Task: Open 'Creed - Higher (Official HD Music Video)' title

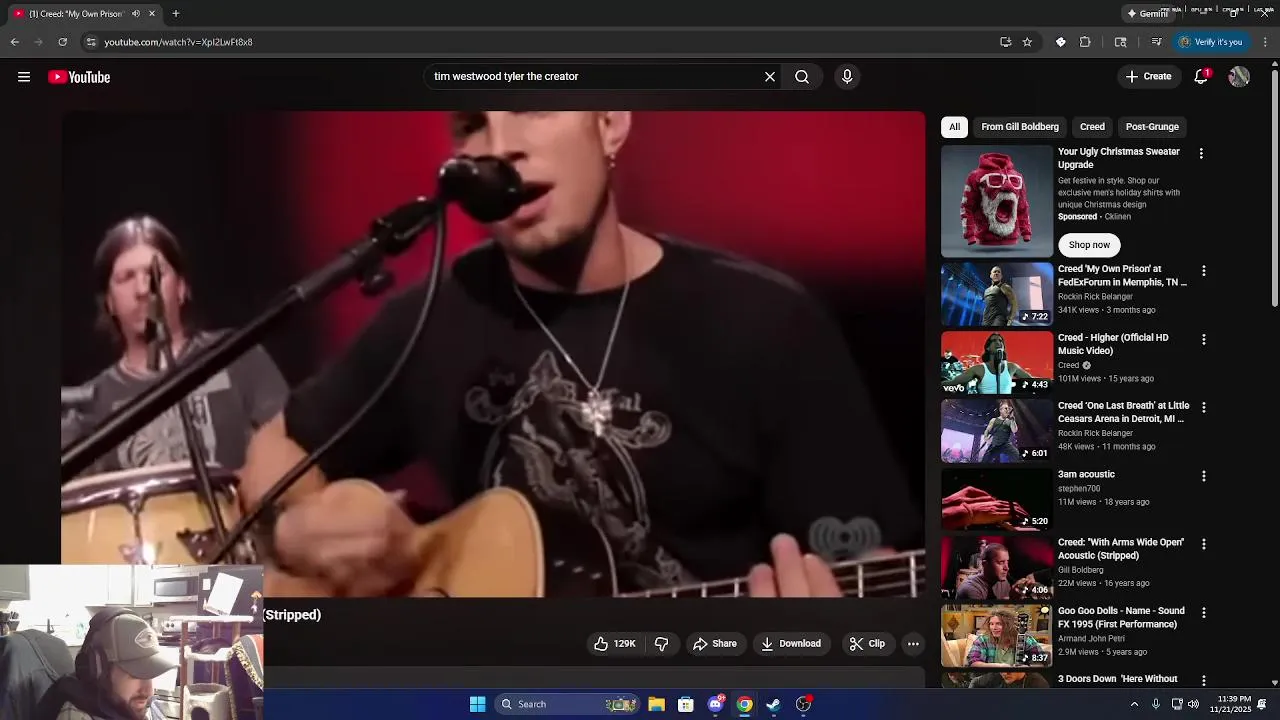Action: point(1113,344)
